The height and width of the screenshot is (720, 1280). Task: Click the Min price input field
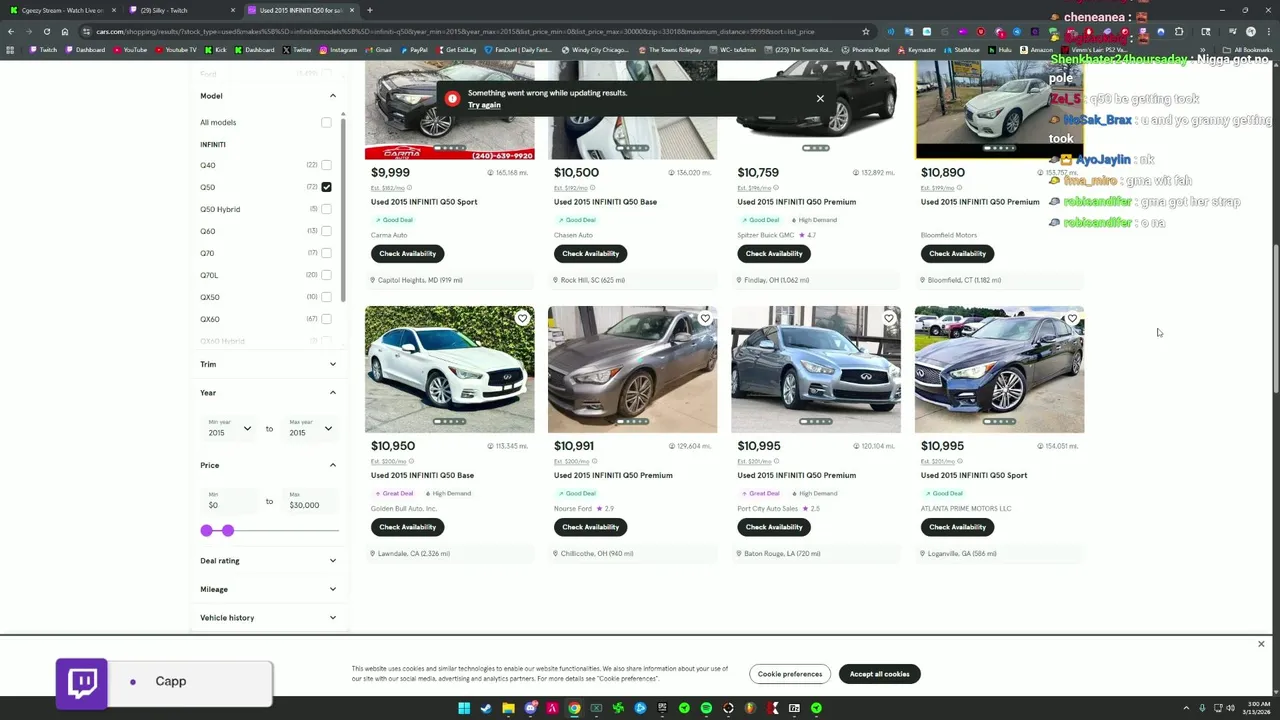(229, 501)
